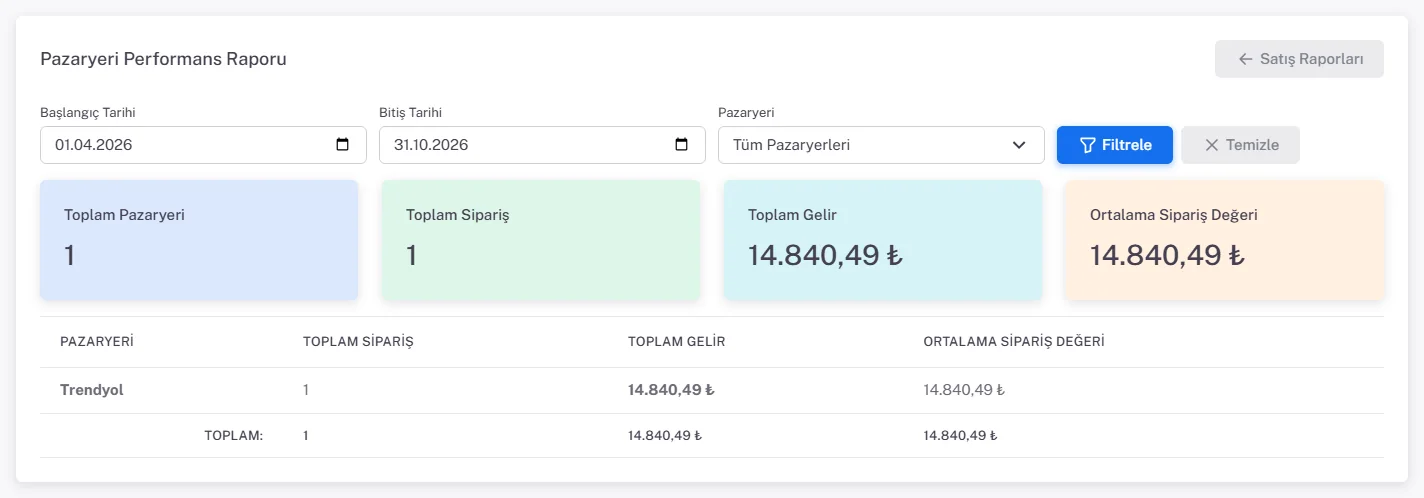Click the footer row total revenue value
Image resolution: width=1424 pixels, height=498 pixels.
coord(665,436)
